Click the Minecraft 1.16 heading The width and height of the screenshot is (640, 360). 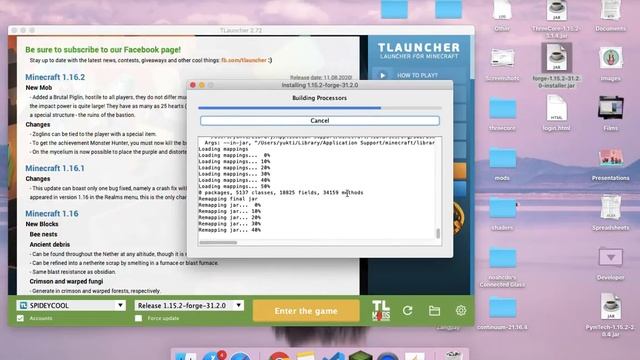[52, 213]
